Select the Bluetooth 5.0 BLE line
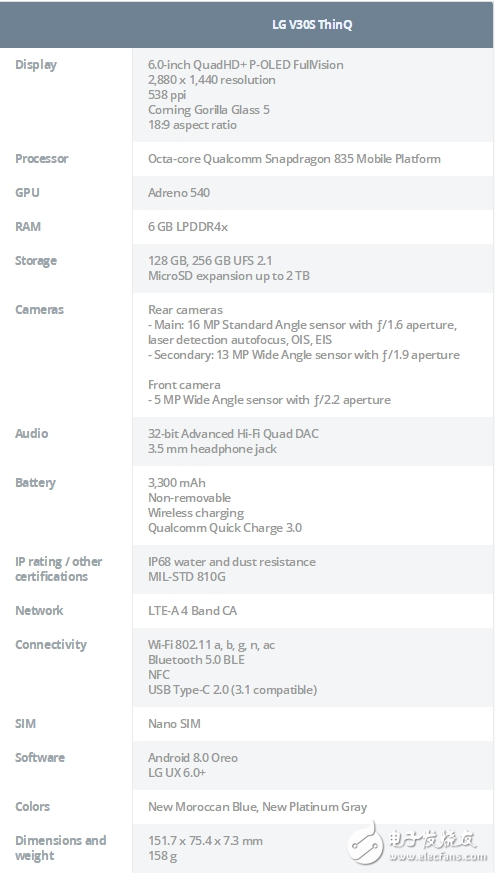This screenshot has width=495, height=873. click(197, 659)
